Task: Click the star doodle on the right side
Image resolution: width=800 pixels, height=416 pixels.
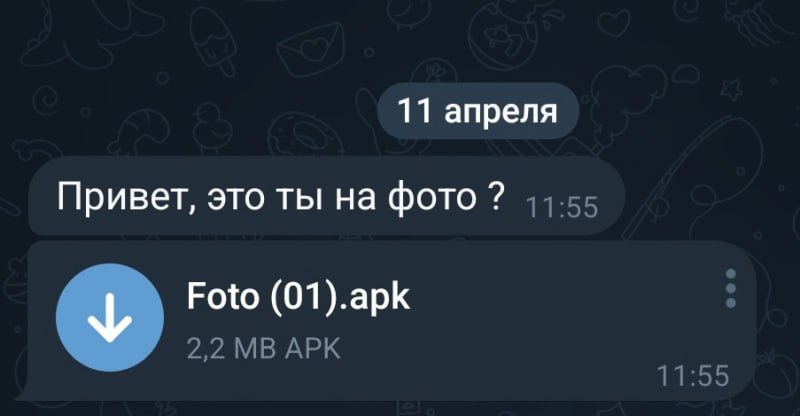Action: [x=732, y=89]
